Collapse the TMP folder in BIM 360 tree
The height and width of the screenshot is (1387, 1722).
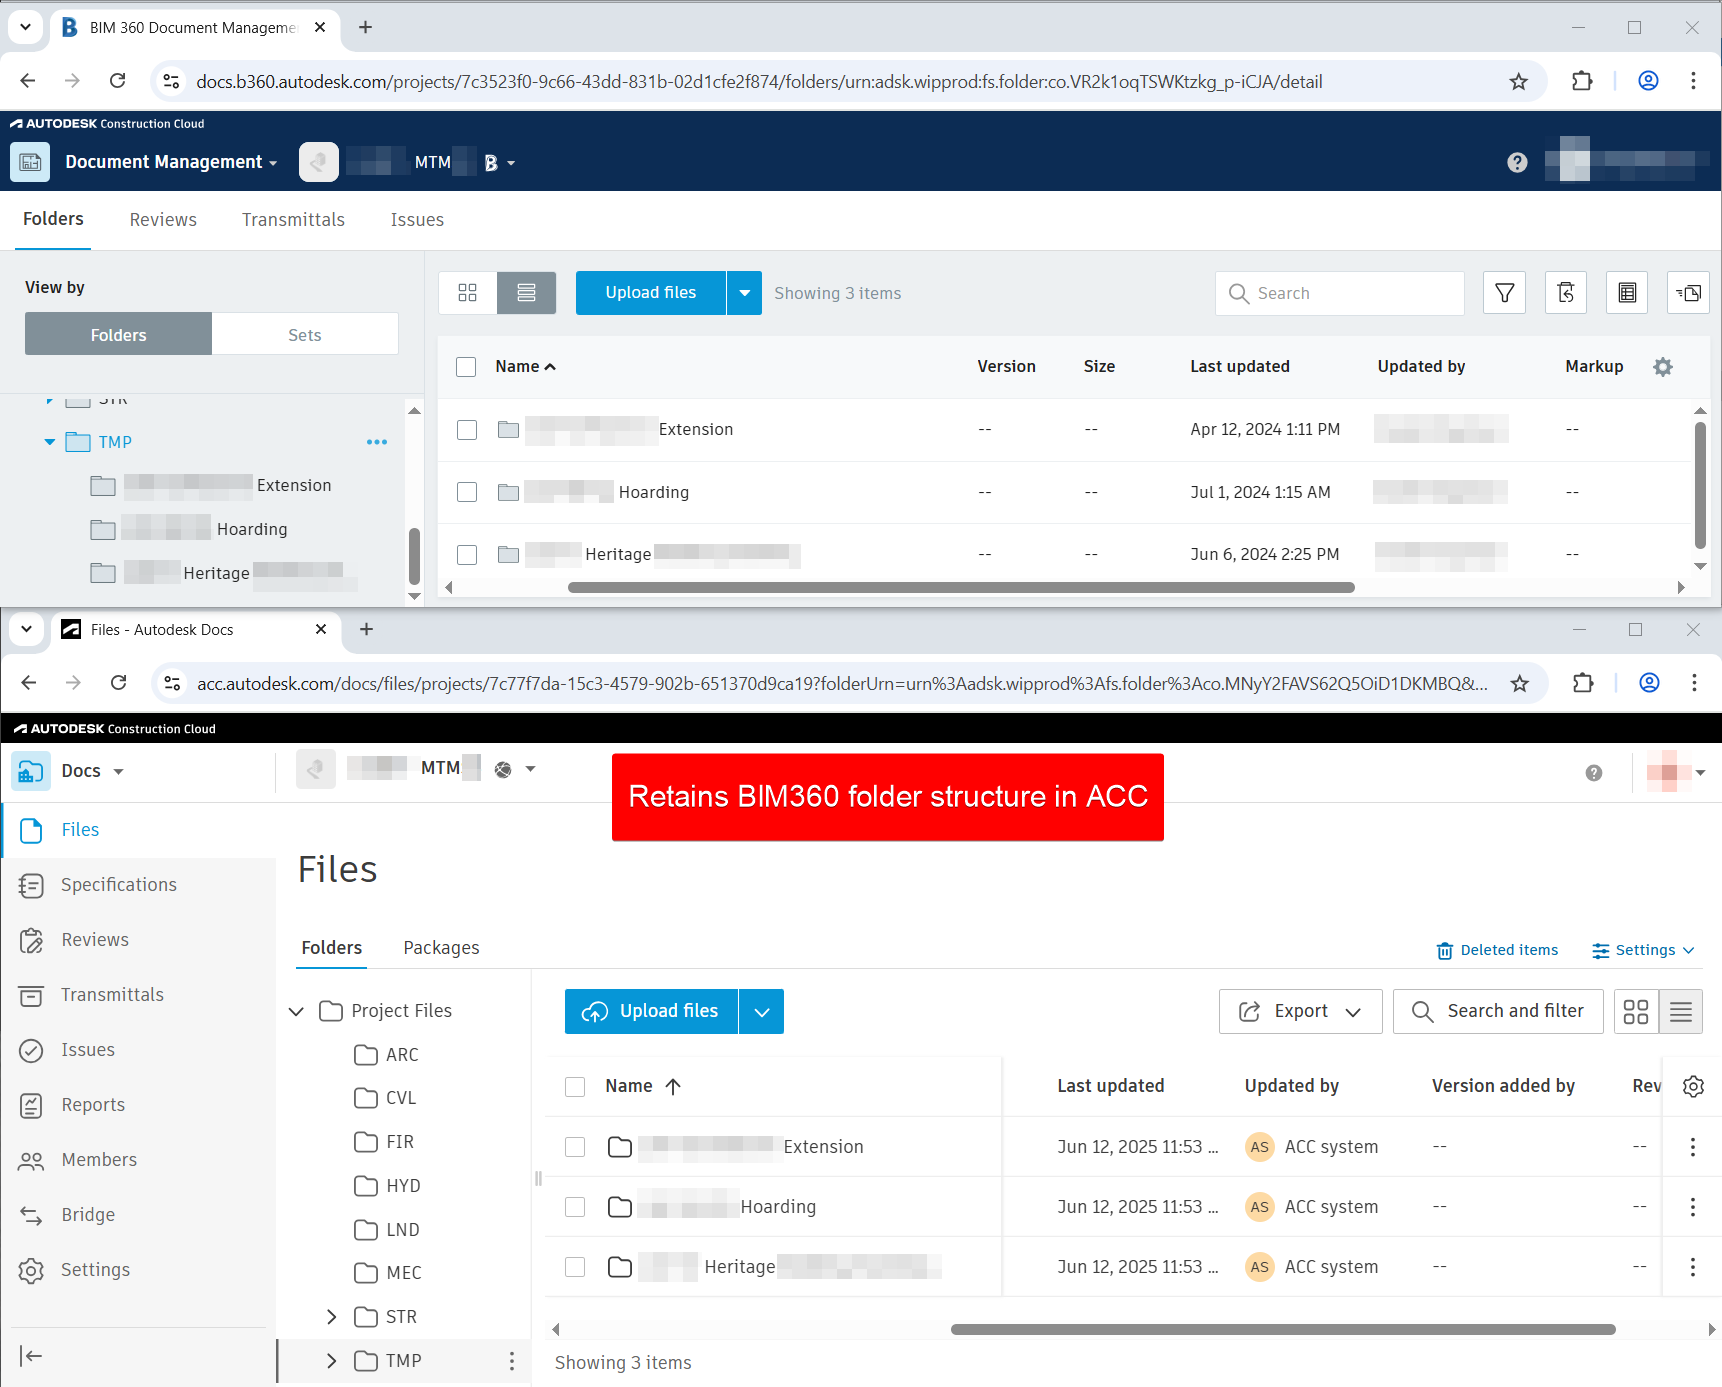(50, 442)
